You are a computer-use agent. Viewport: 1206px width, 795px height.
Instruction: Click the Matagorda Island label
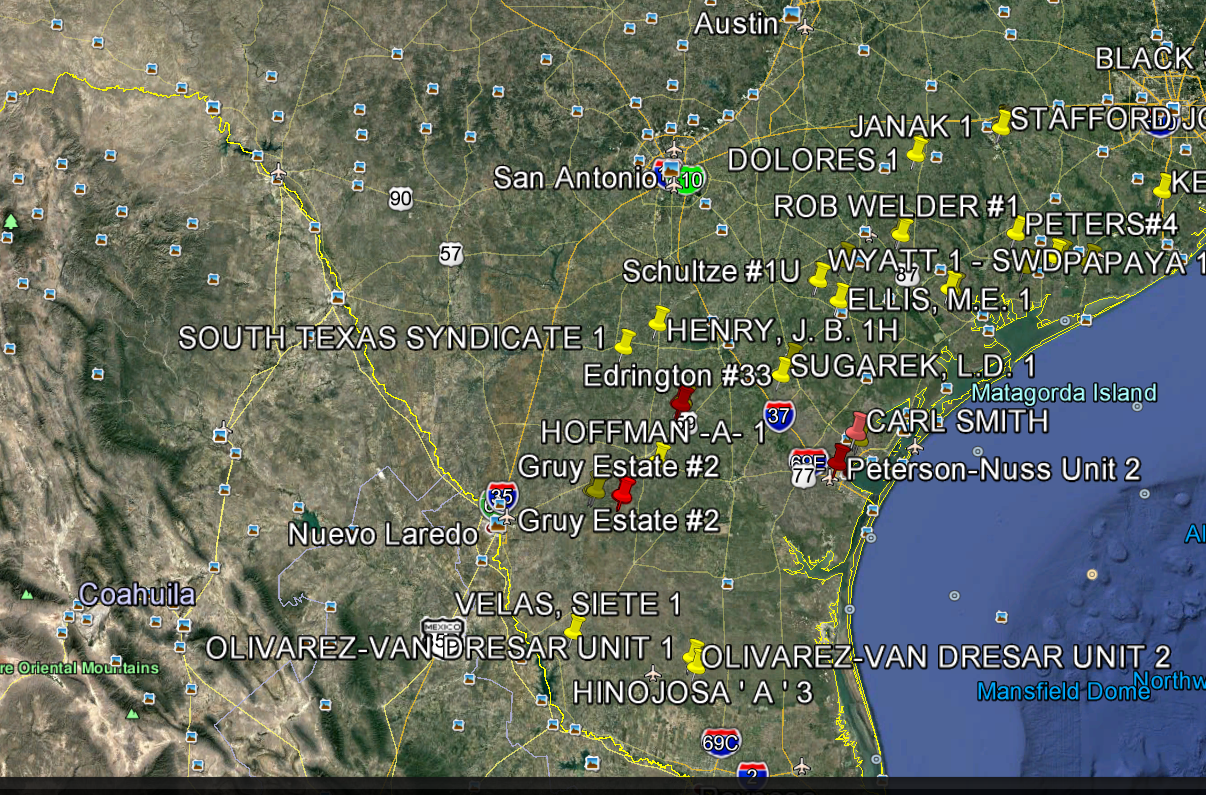(x=1064, y=393)
